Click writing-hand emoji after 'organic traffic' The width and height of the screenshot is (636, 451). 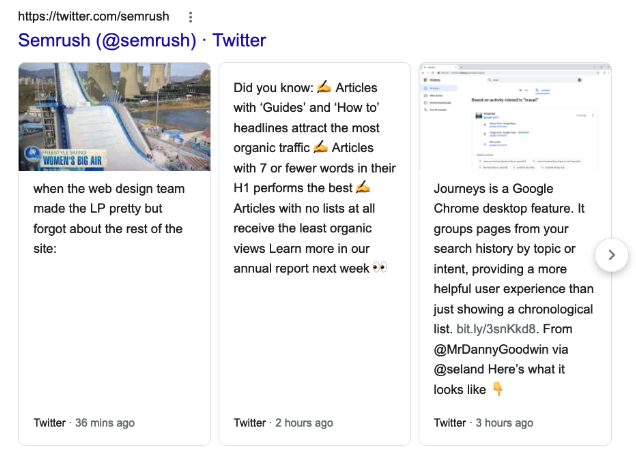[x=320, y=147]
